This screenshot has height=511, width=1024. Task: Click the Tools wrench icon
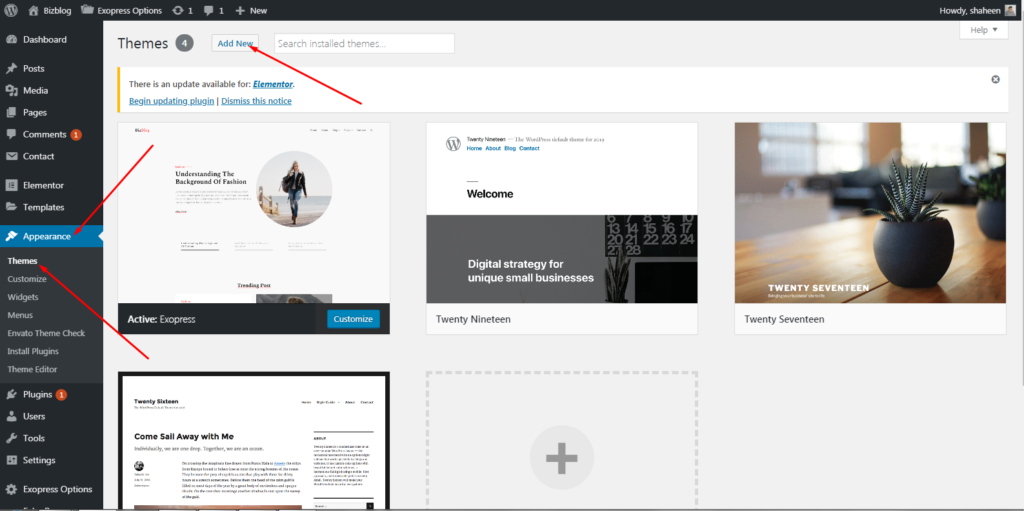point(11,438)
